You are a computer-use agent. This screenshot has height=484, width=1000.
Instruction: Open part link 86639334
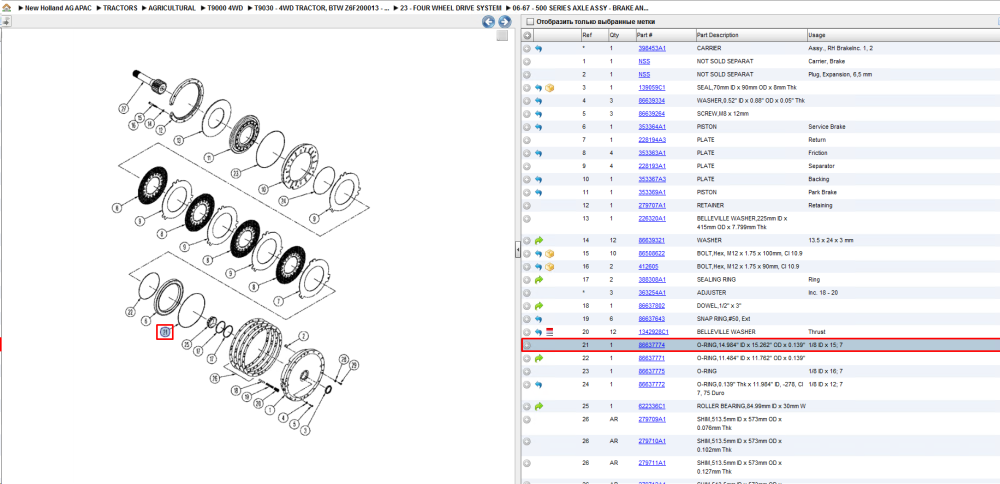[x=652, y=101]
